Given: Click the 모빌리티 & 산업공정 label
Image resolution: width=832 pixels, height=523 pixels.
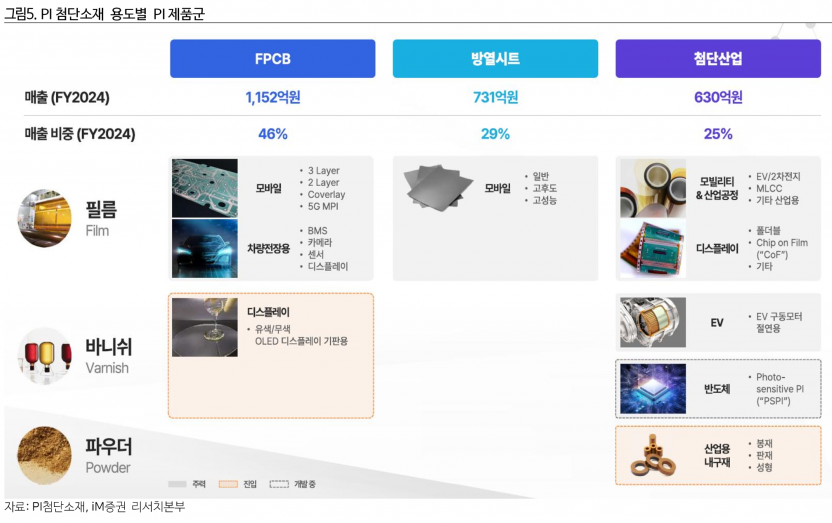Looking at the screenshot, I should click(717, 188).
